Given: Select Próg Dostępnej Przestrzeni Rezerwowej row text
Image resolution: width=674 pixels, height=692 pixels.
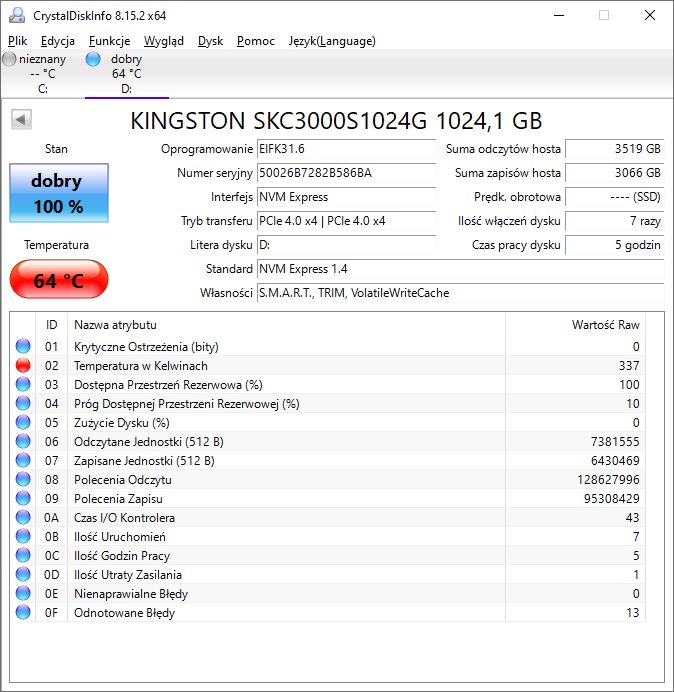Looking at the screenshot, I should point(187,404).
